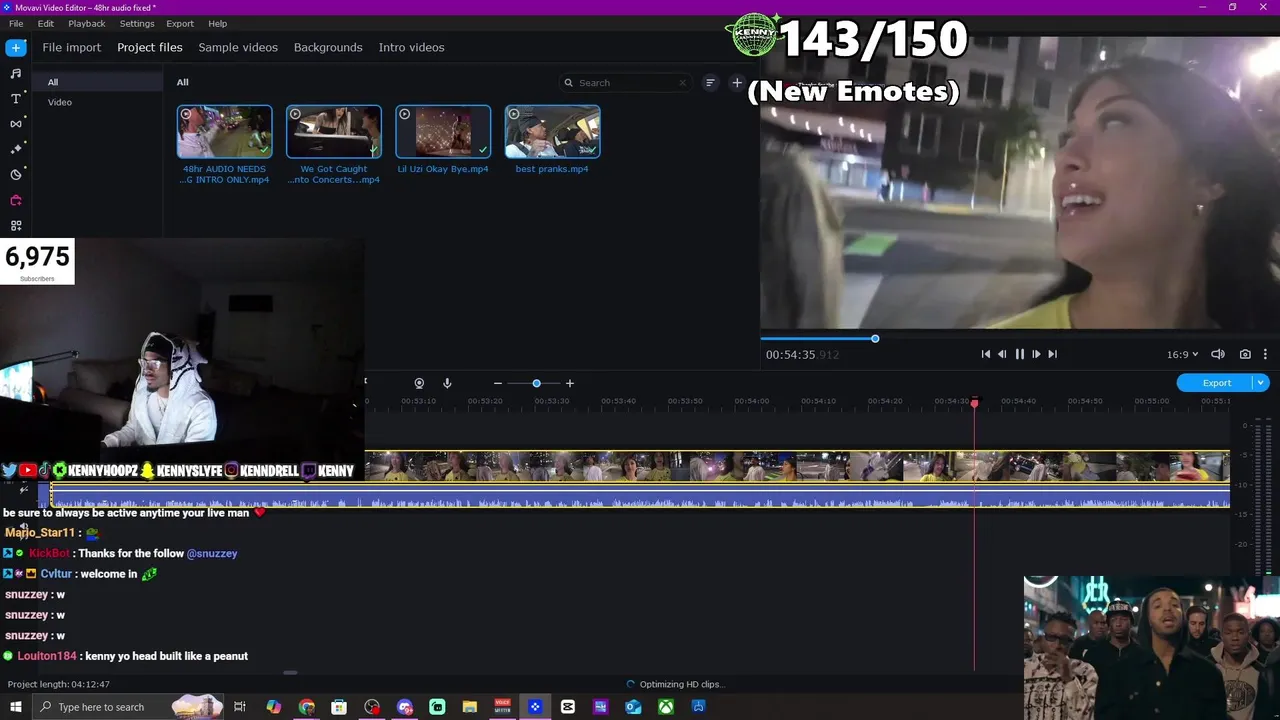
Task: Skip to the previous clip
Action: 985,354
